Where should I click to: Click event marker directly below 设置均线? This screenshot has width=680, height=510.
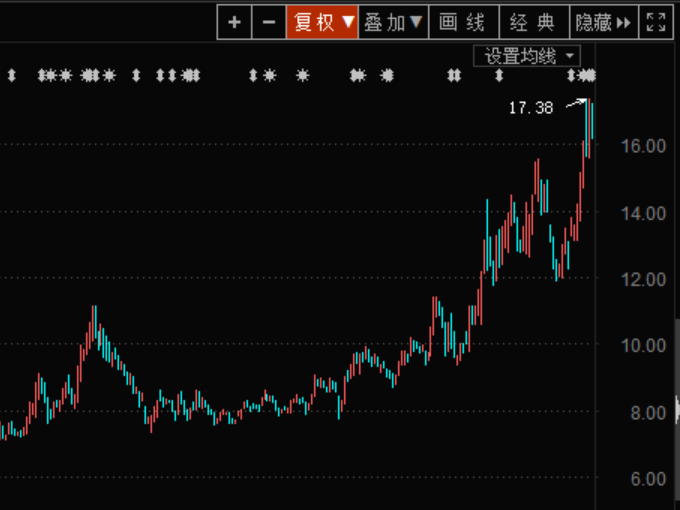click(x=499, y=75)
